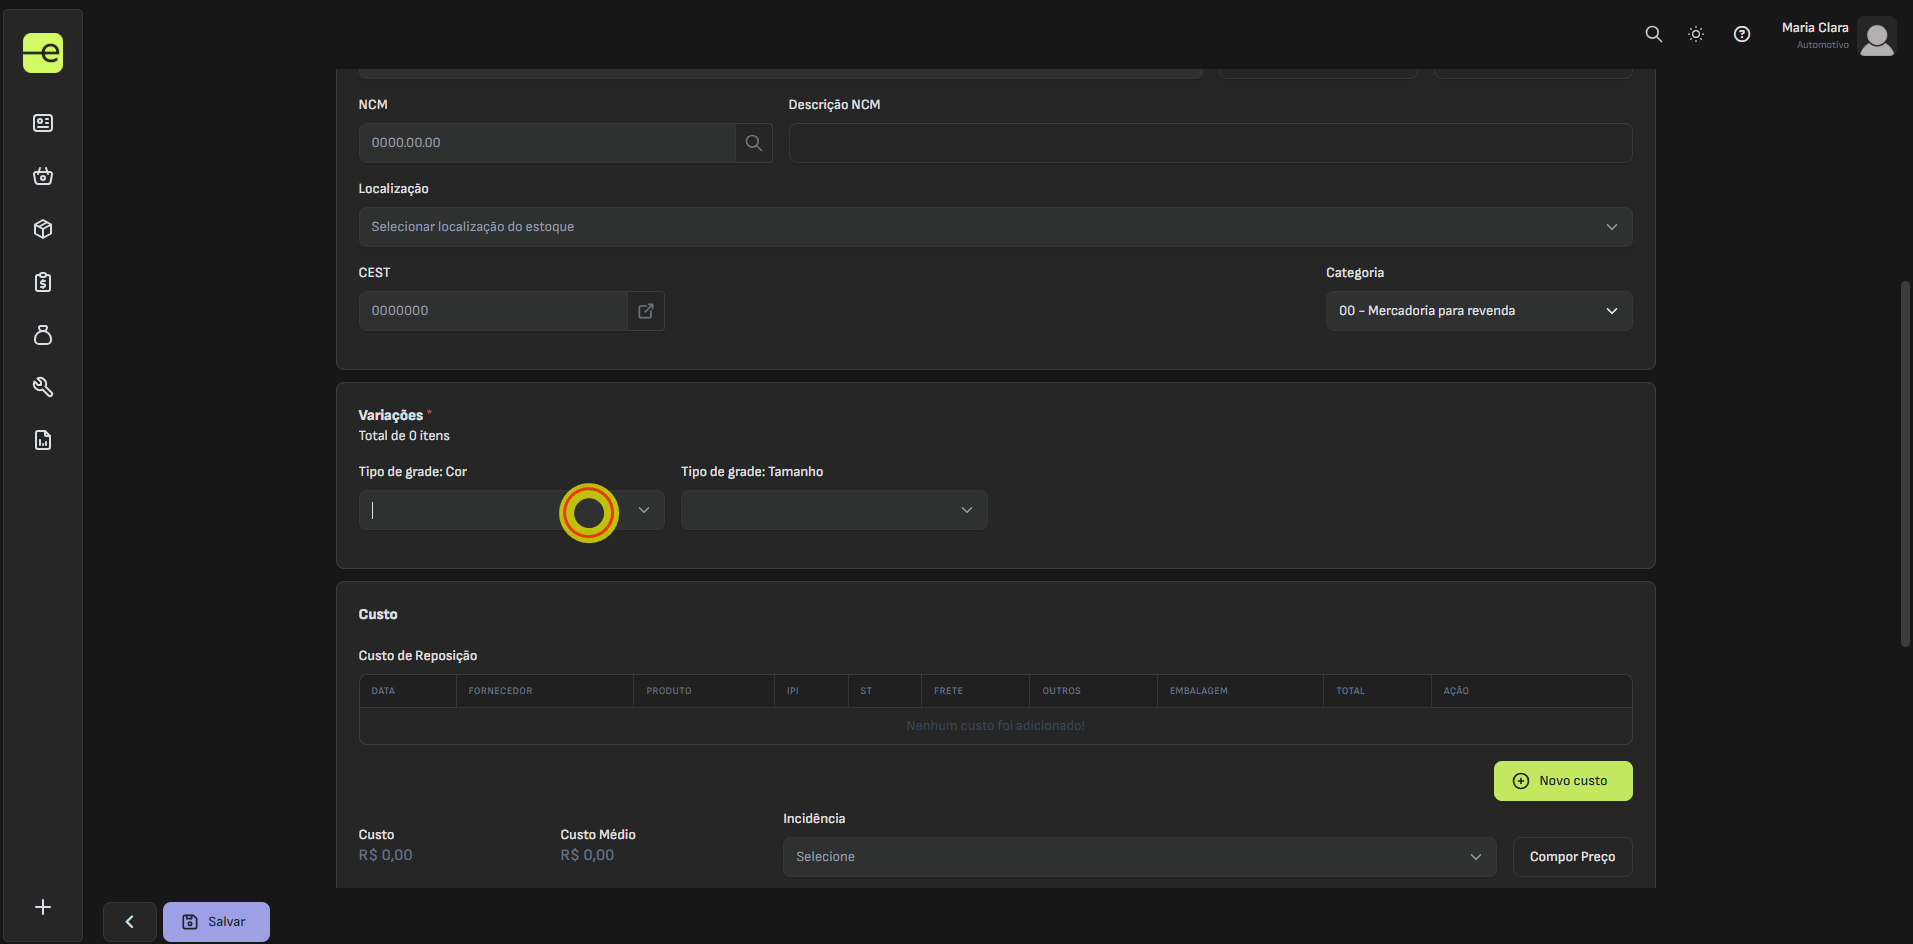Click the NCM search magnifier icon
1913x944 pixels.
tap(754, 143)
